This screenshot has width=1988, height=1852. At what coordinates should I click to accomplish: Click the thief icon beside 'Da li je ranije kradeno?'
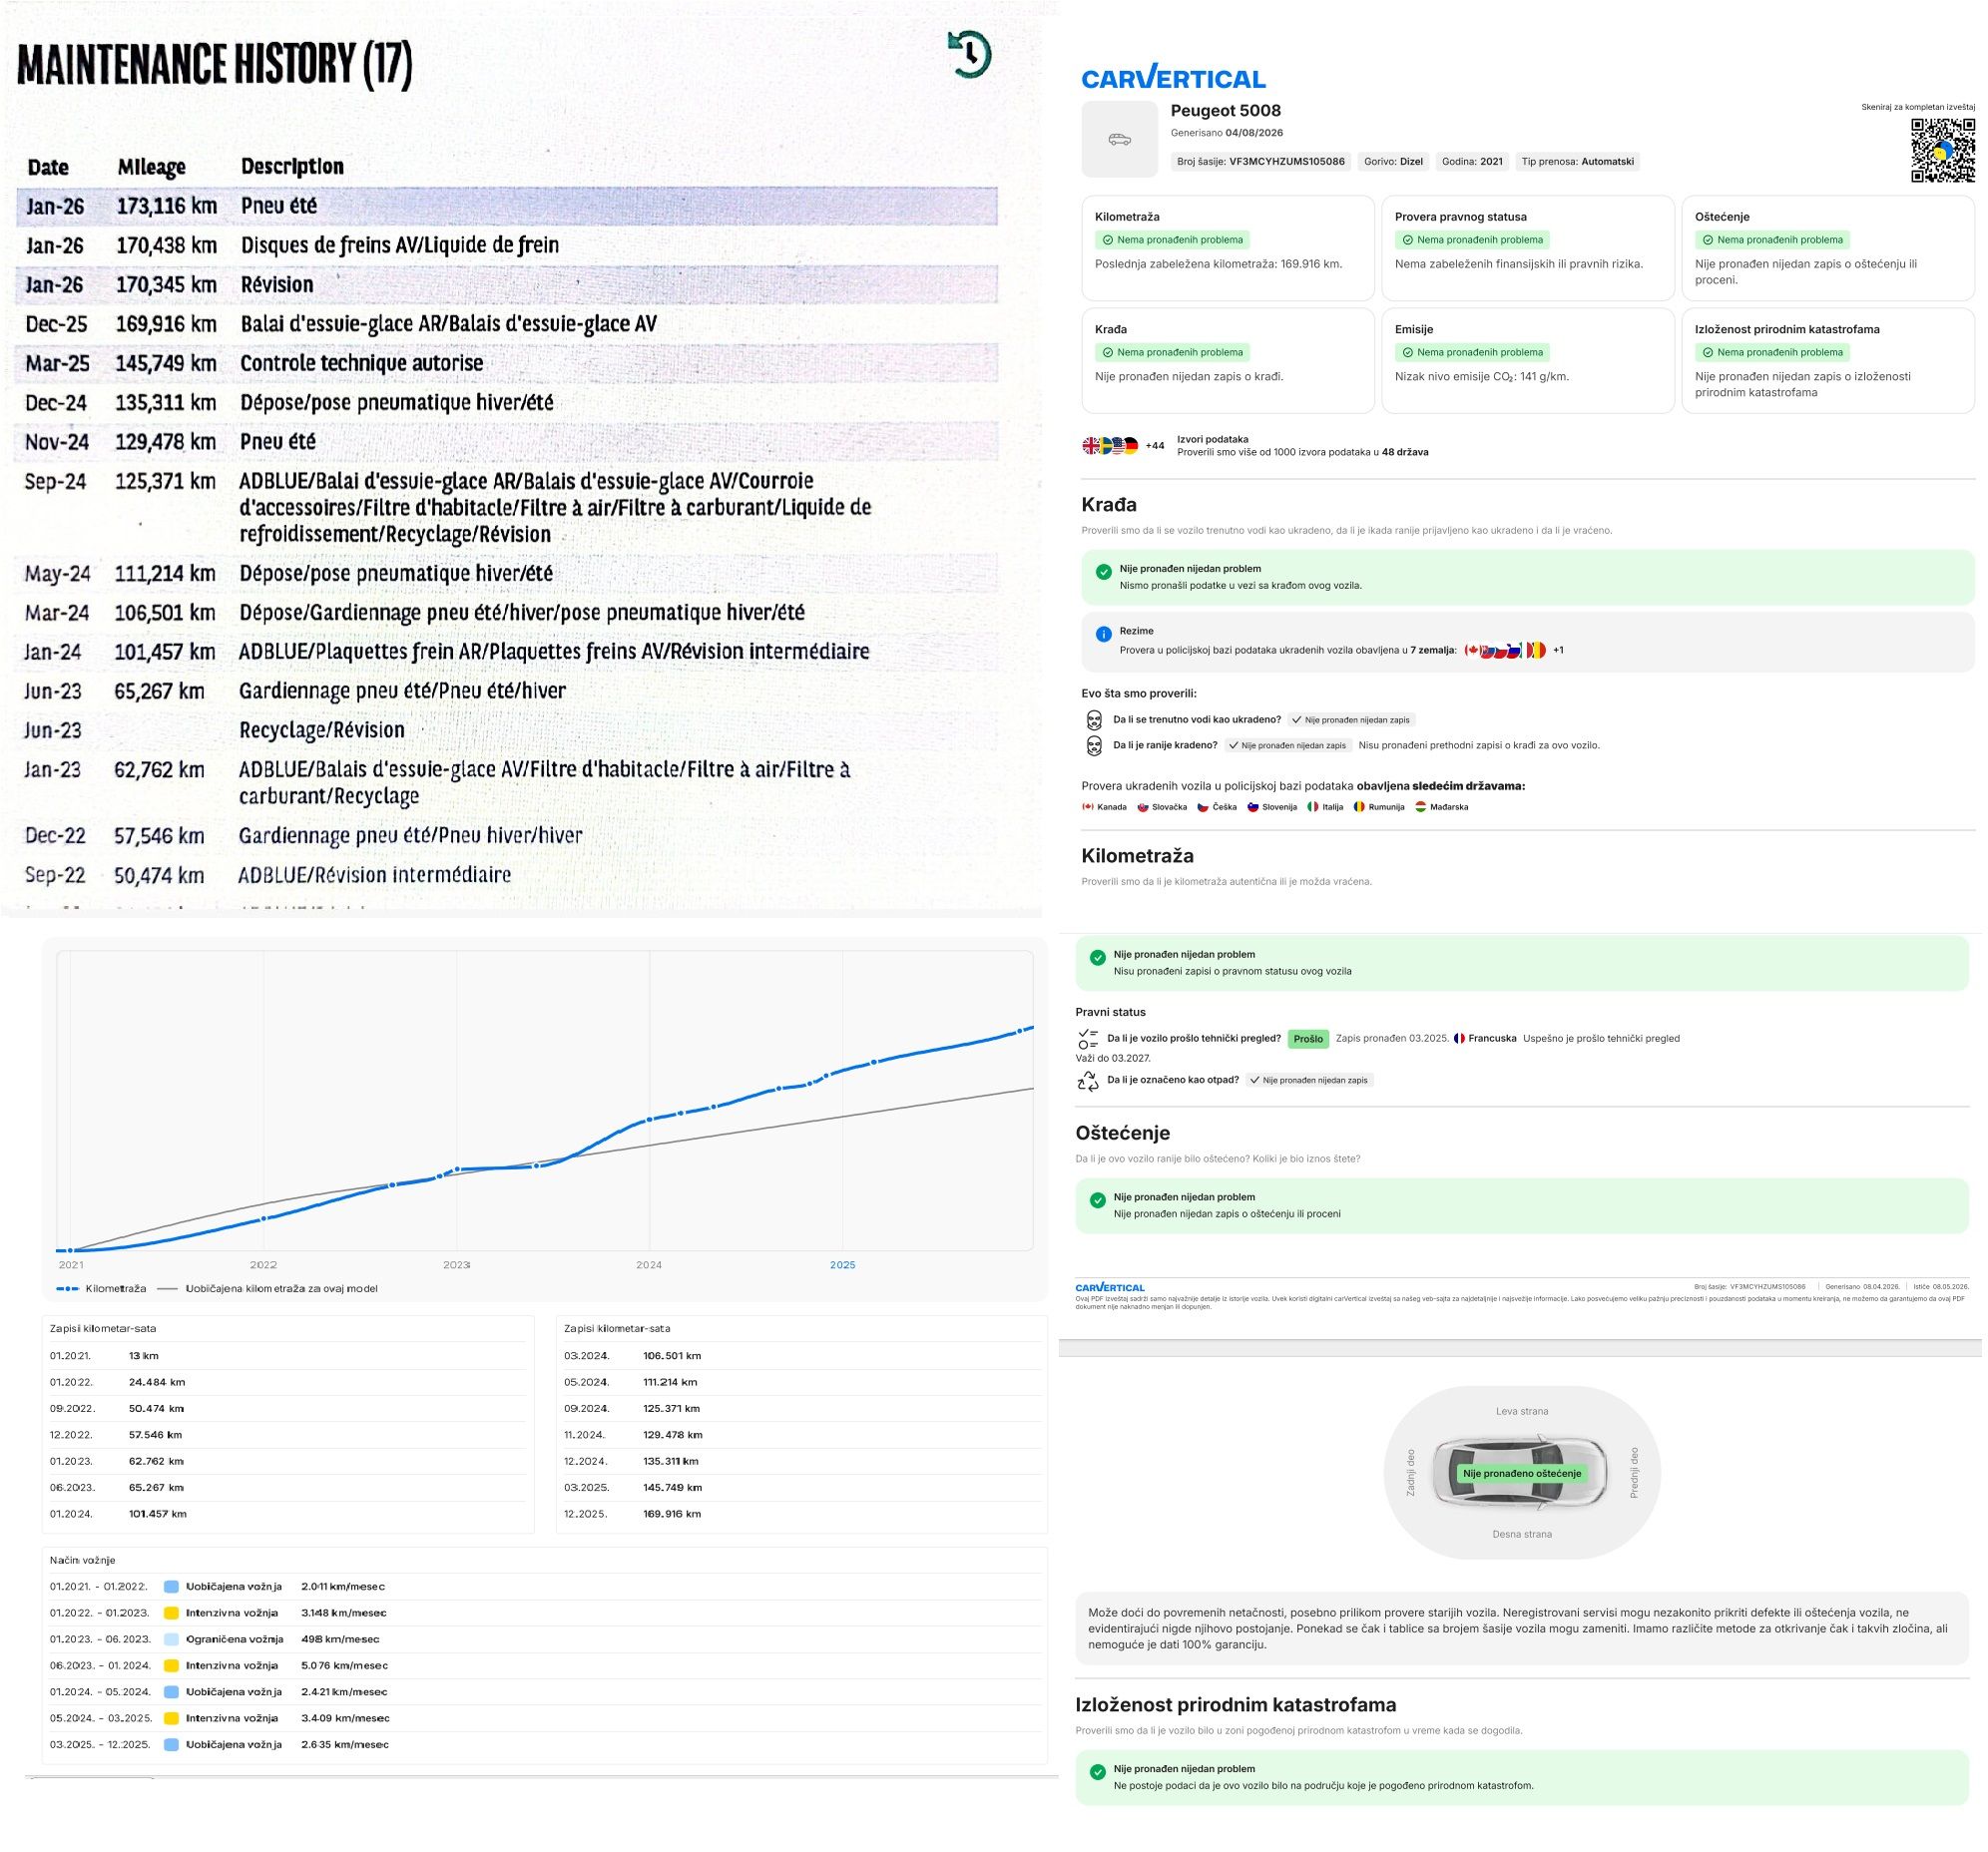click(1094, 745)
